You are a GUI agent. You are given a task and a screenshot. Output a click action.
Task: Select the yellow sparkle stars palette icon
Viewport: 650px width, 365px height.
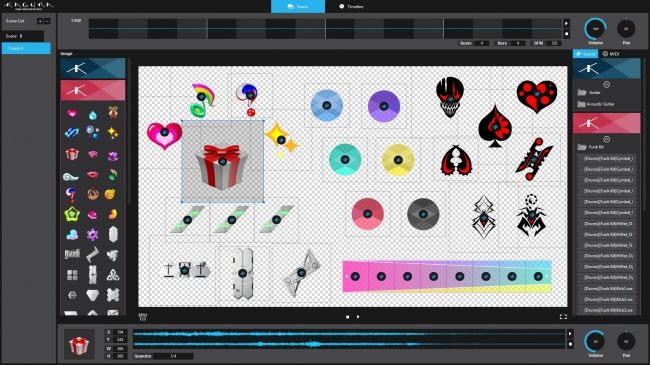(112, 133)
